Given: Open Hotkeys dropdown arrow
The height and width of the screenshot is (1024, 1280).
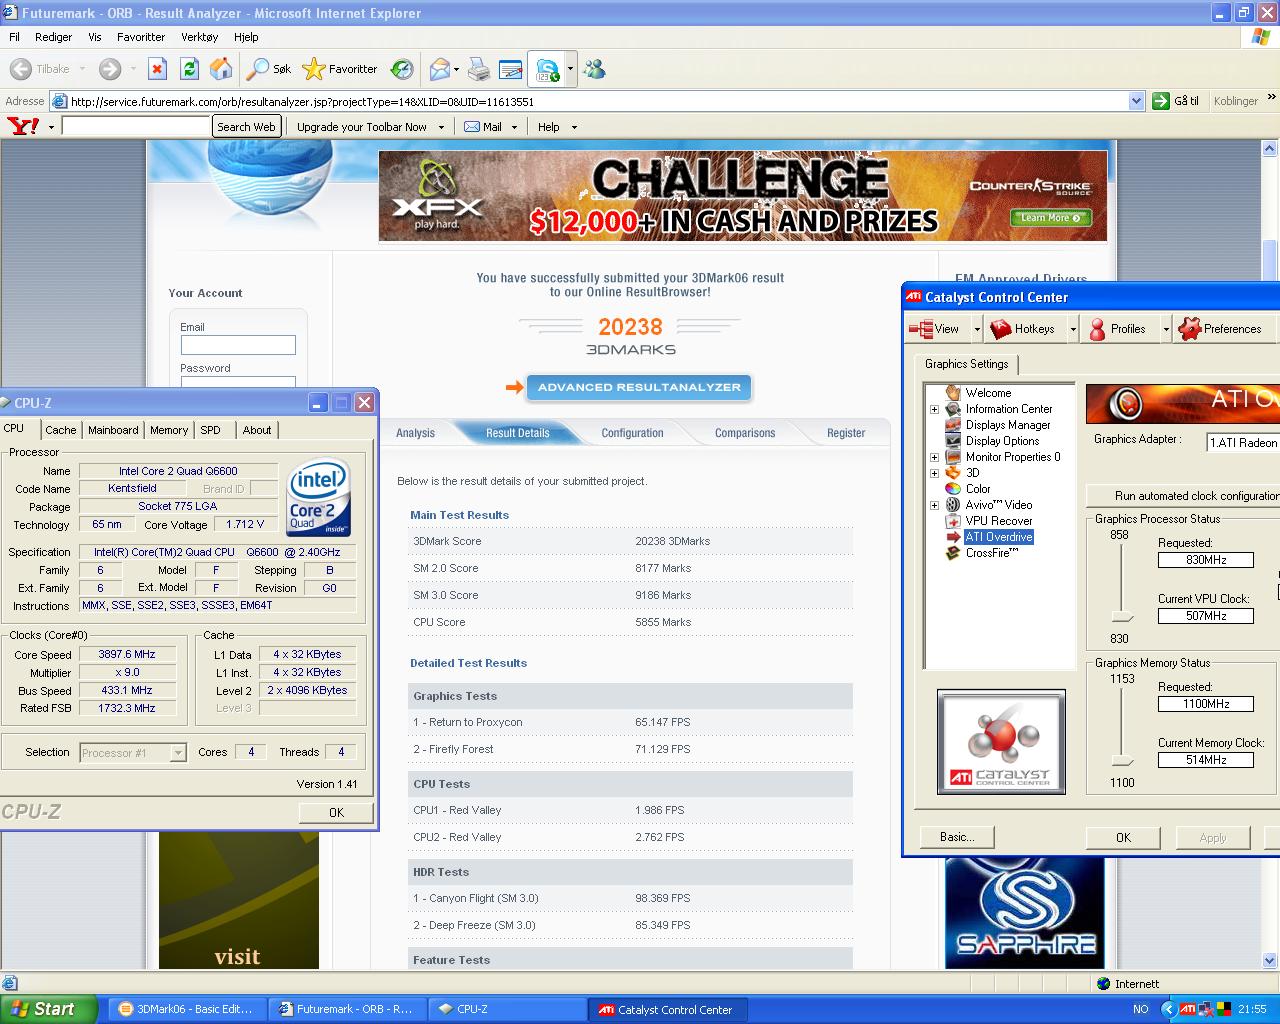Looking at the screenshot, I should pos(1073,328).
